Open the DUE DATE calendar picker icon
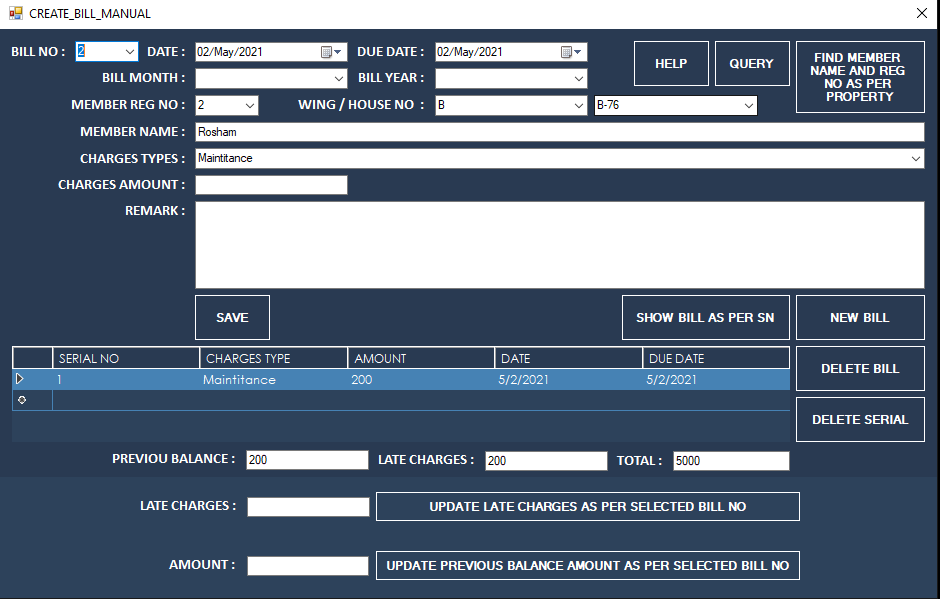 pos(571,52)
